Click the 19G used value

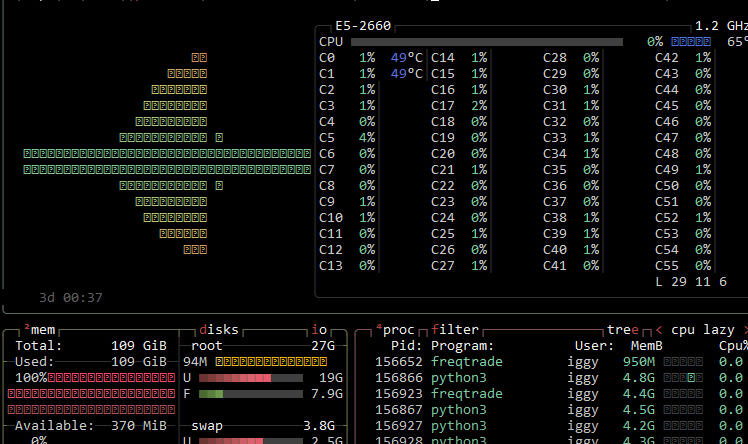(x=331, y=378)
